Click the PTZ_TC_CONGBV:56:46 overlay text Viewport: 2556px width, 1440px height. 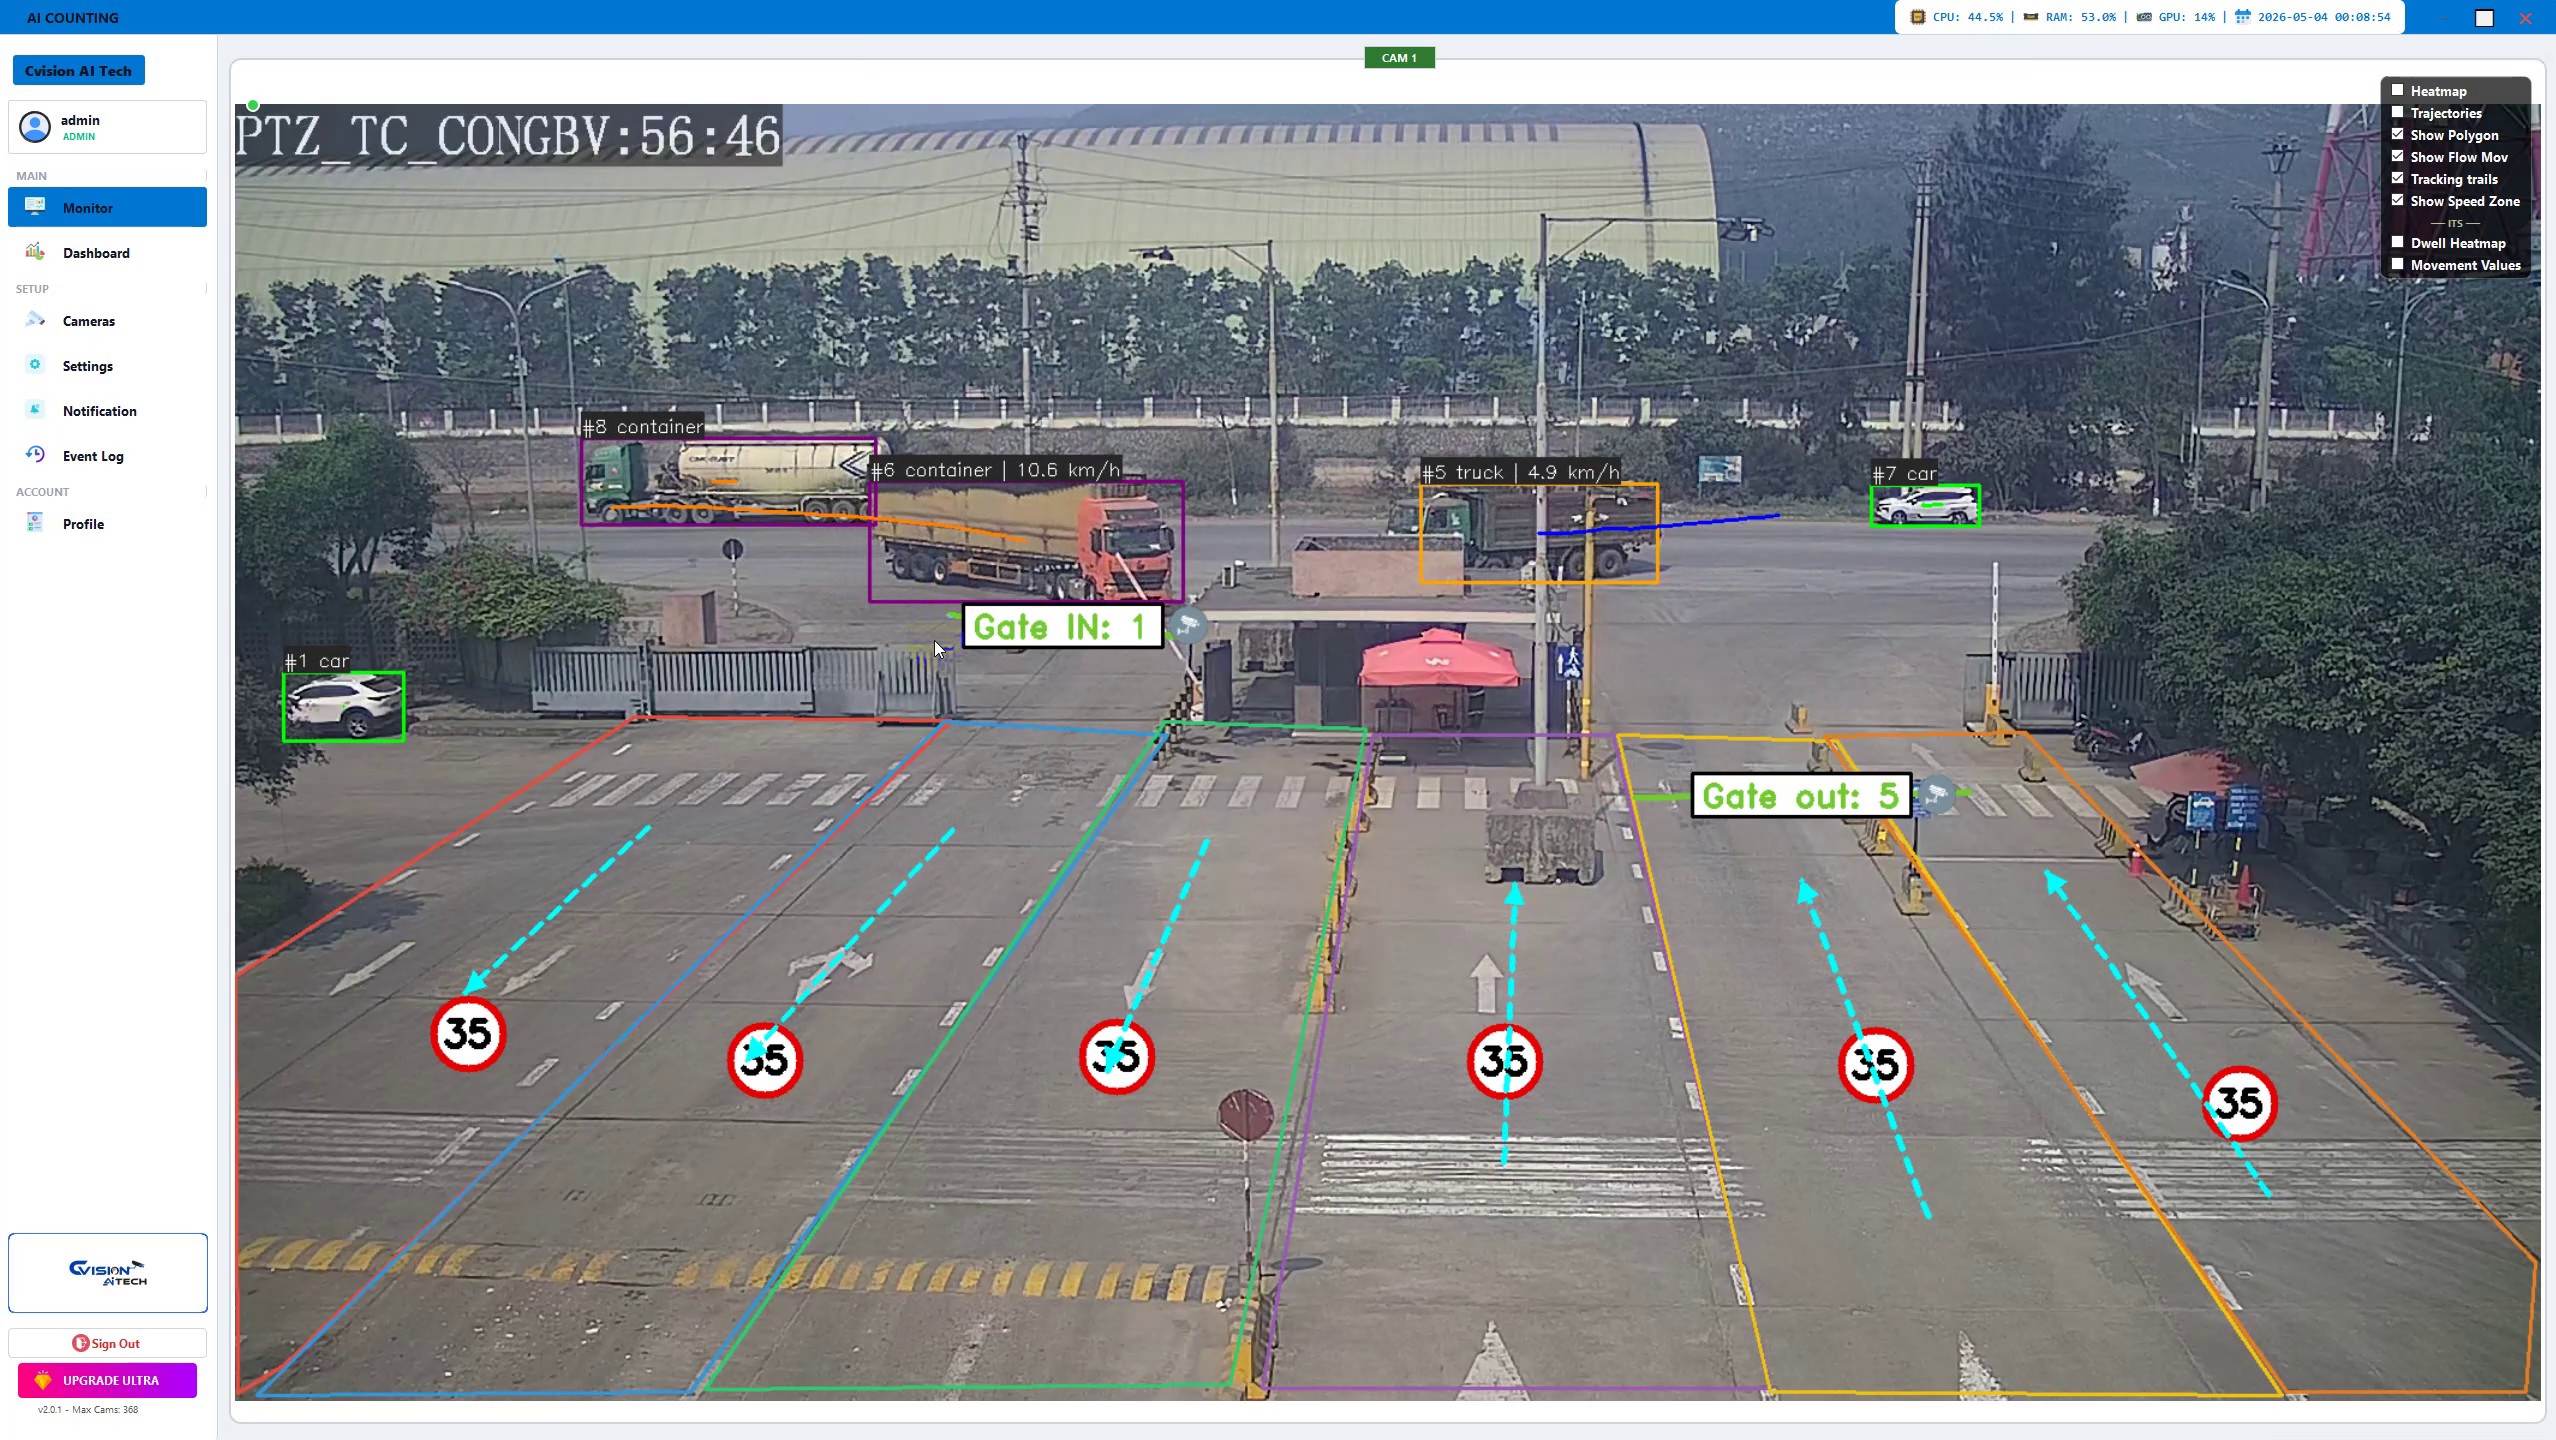click(x=508, y=135)
